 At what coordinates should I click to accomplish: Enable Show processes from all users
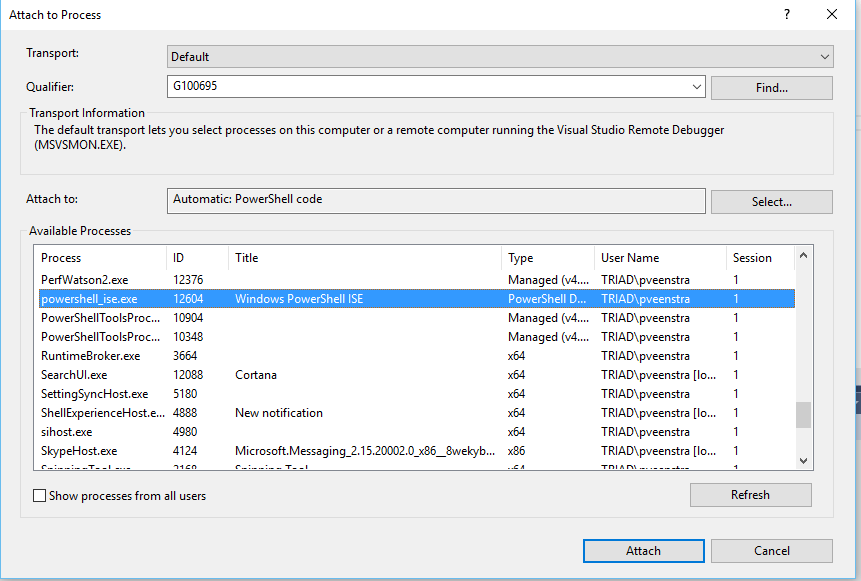40,496
